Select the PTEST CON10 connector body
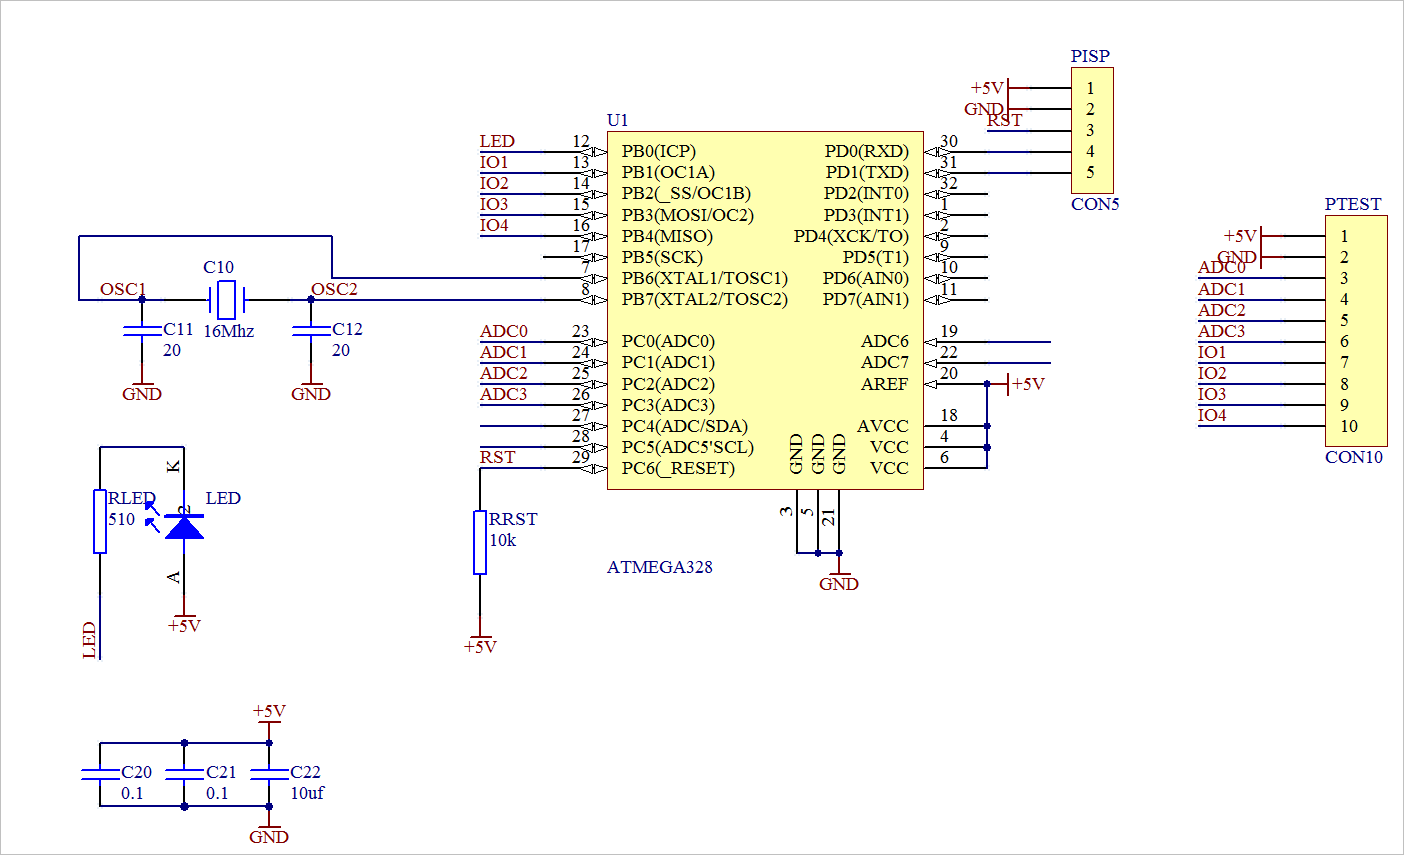Viewport: 1404px width, 855px height. point(1356,331)
